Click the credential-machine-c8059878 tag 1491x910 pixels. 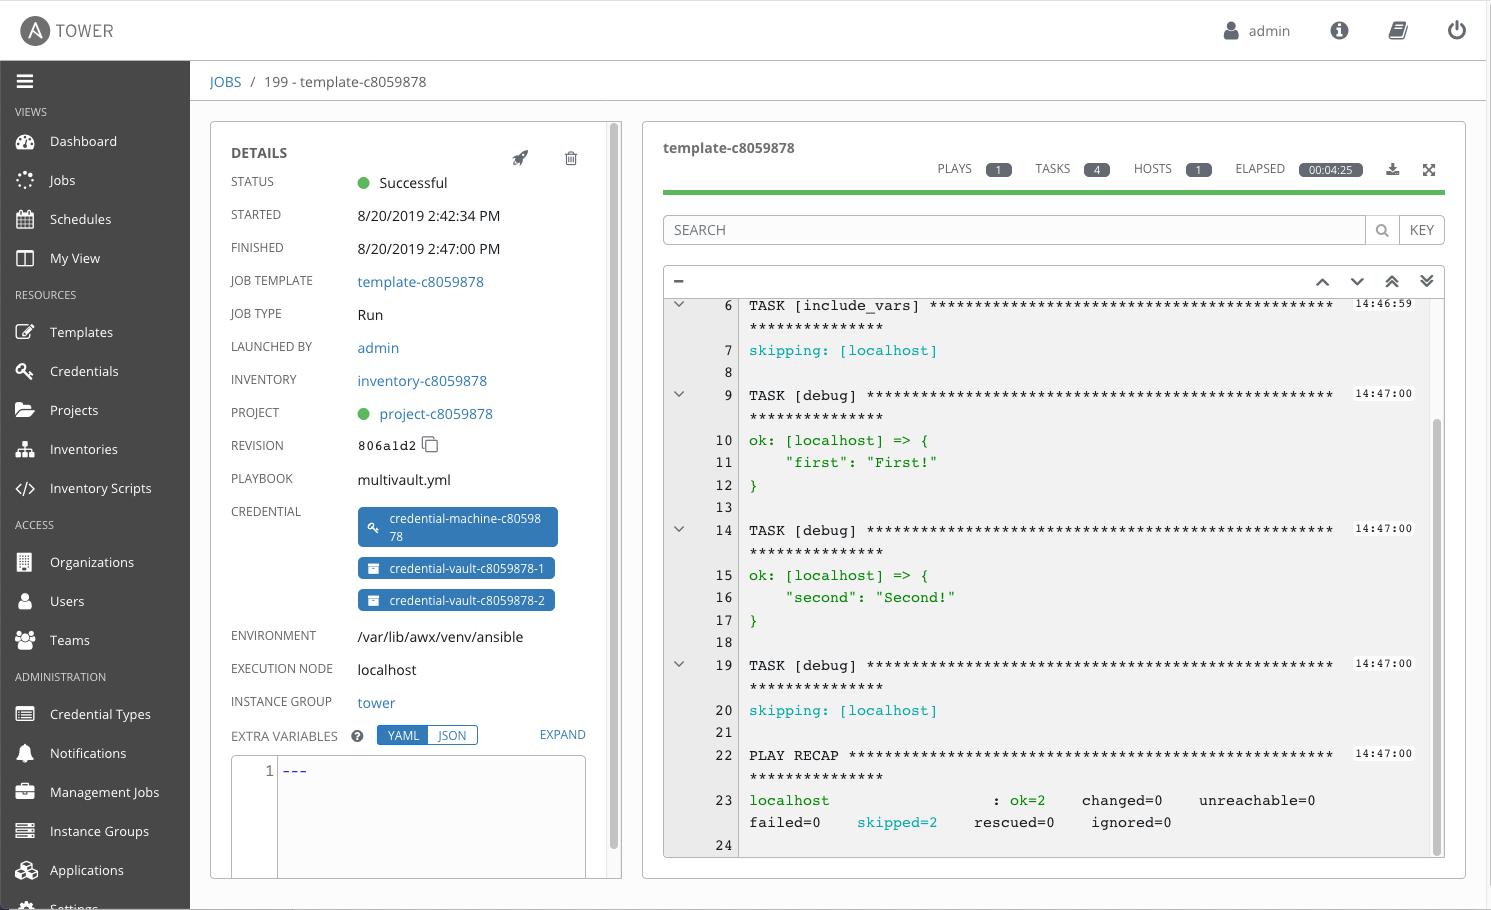(x=458, y=527)
